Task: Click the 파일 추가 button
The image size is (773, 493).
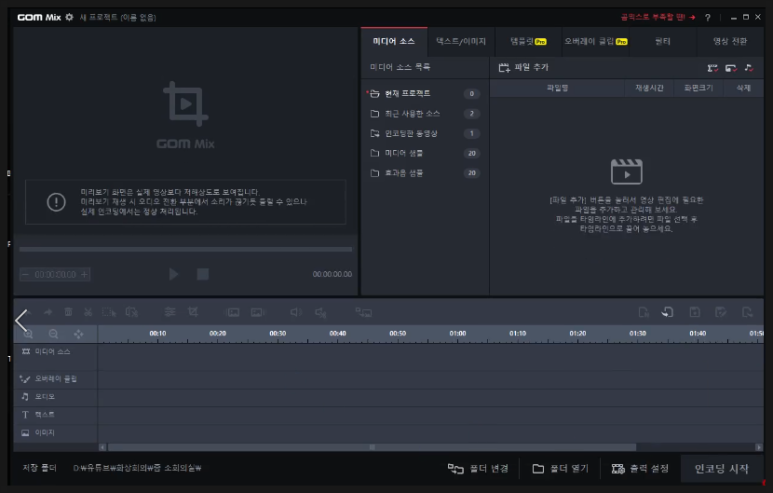Action: 524,68
